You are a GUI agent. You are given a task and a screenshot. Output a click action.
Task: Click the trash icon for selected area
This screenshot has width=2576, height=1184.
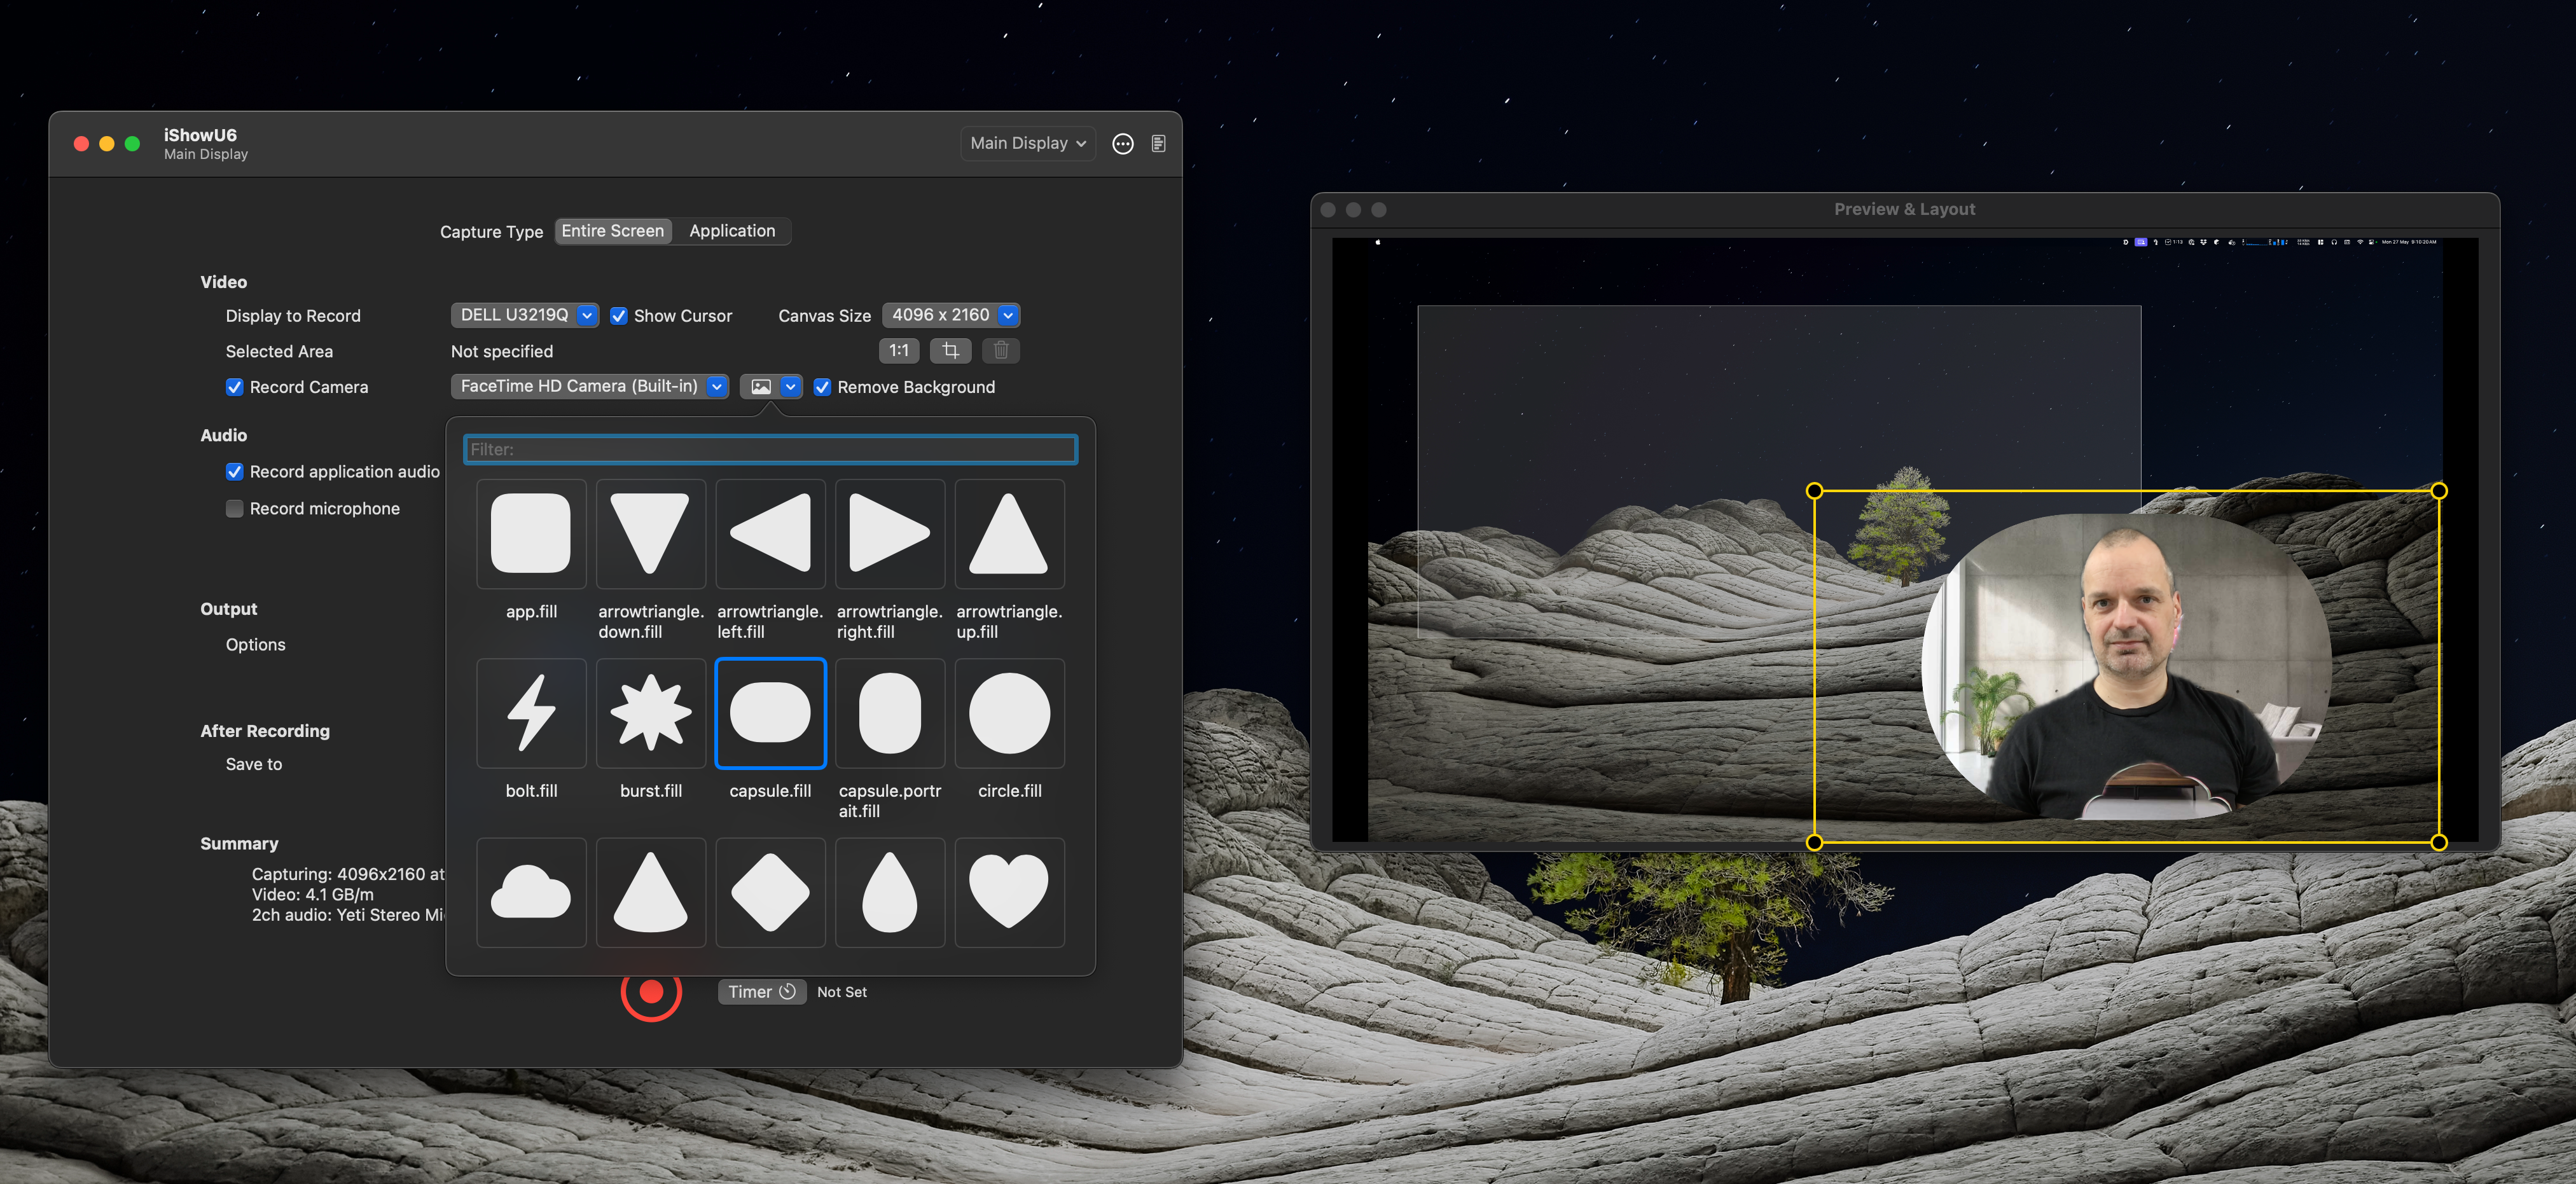(x=1000, y=351)
